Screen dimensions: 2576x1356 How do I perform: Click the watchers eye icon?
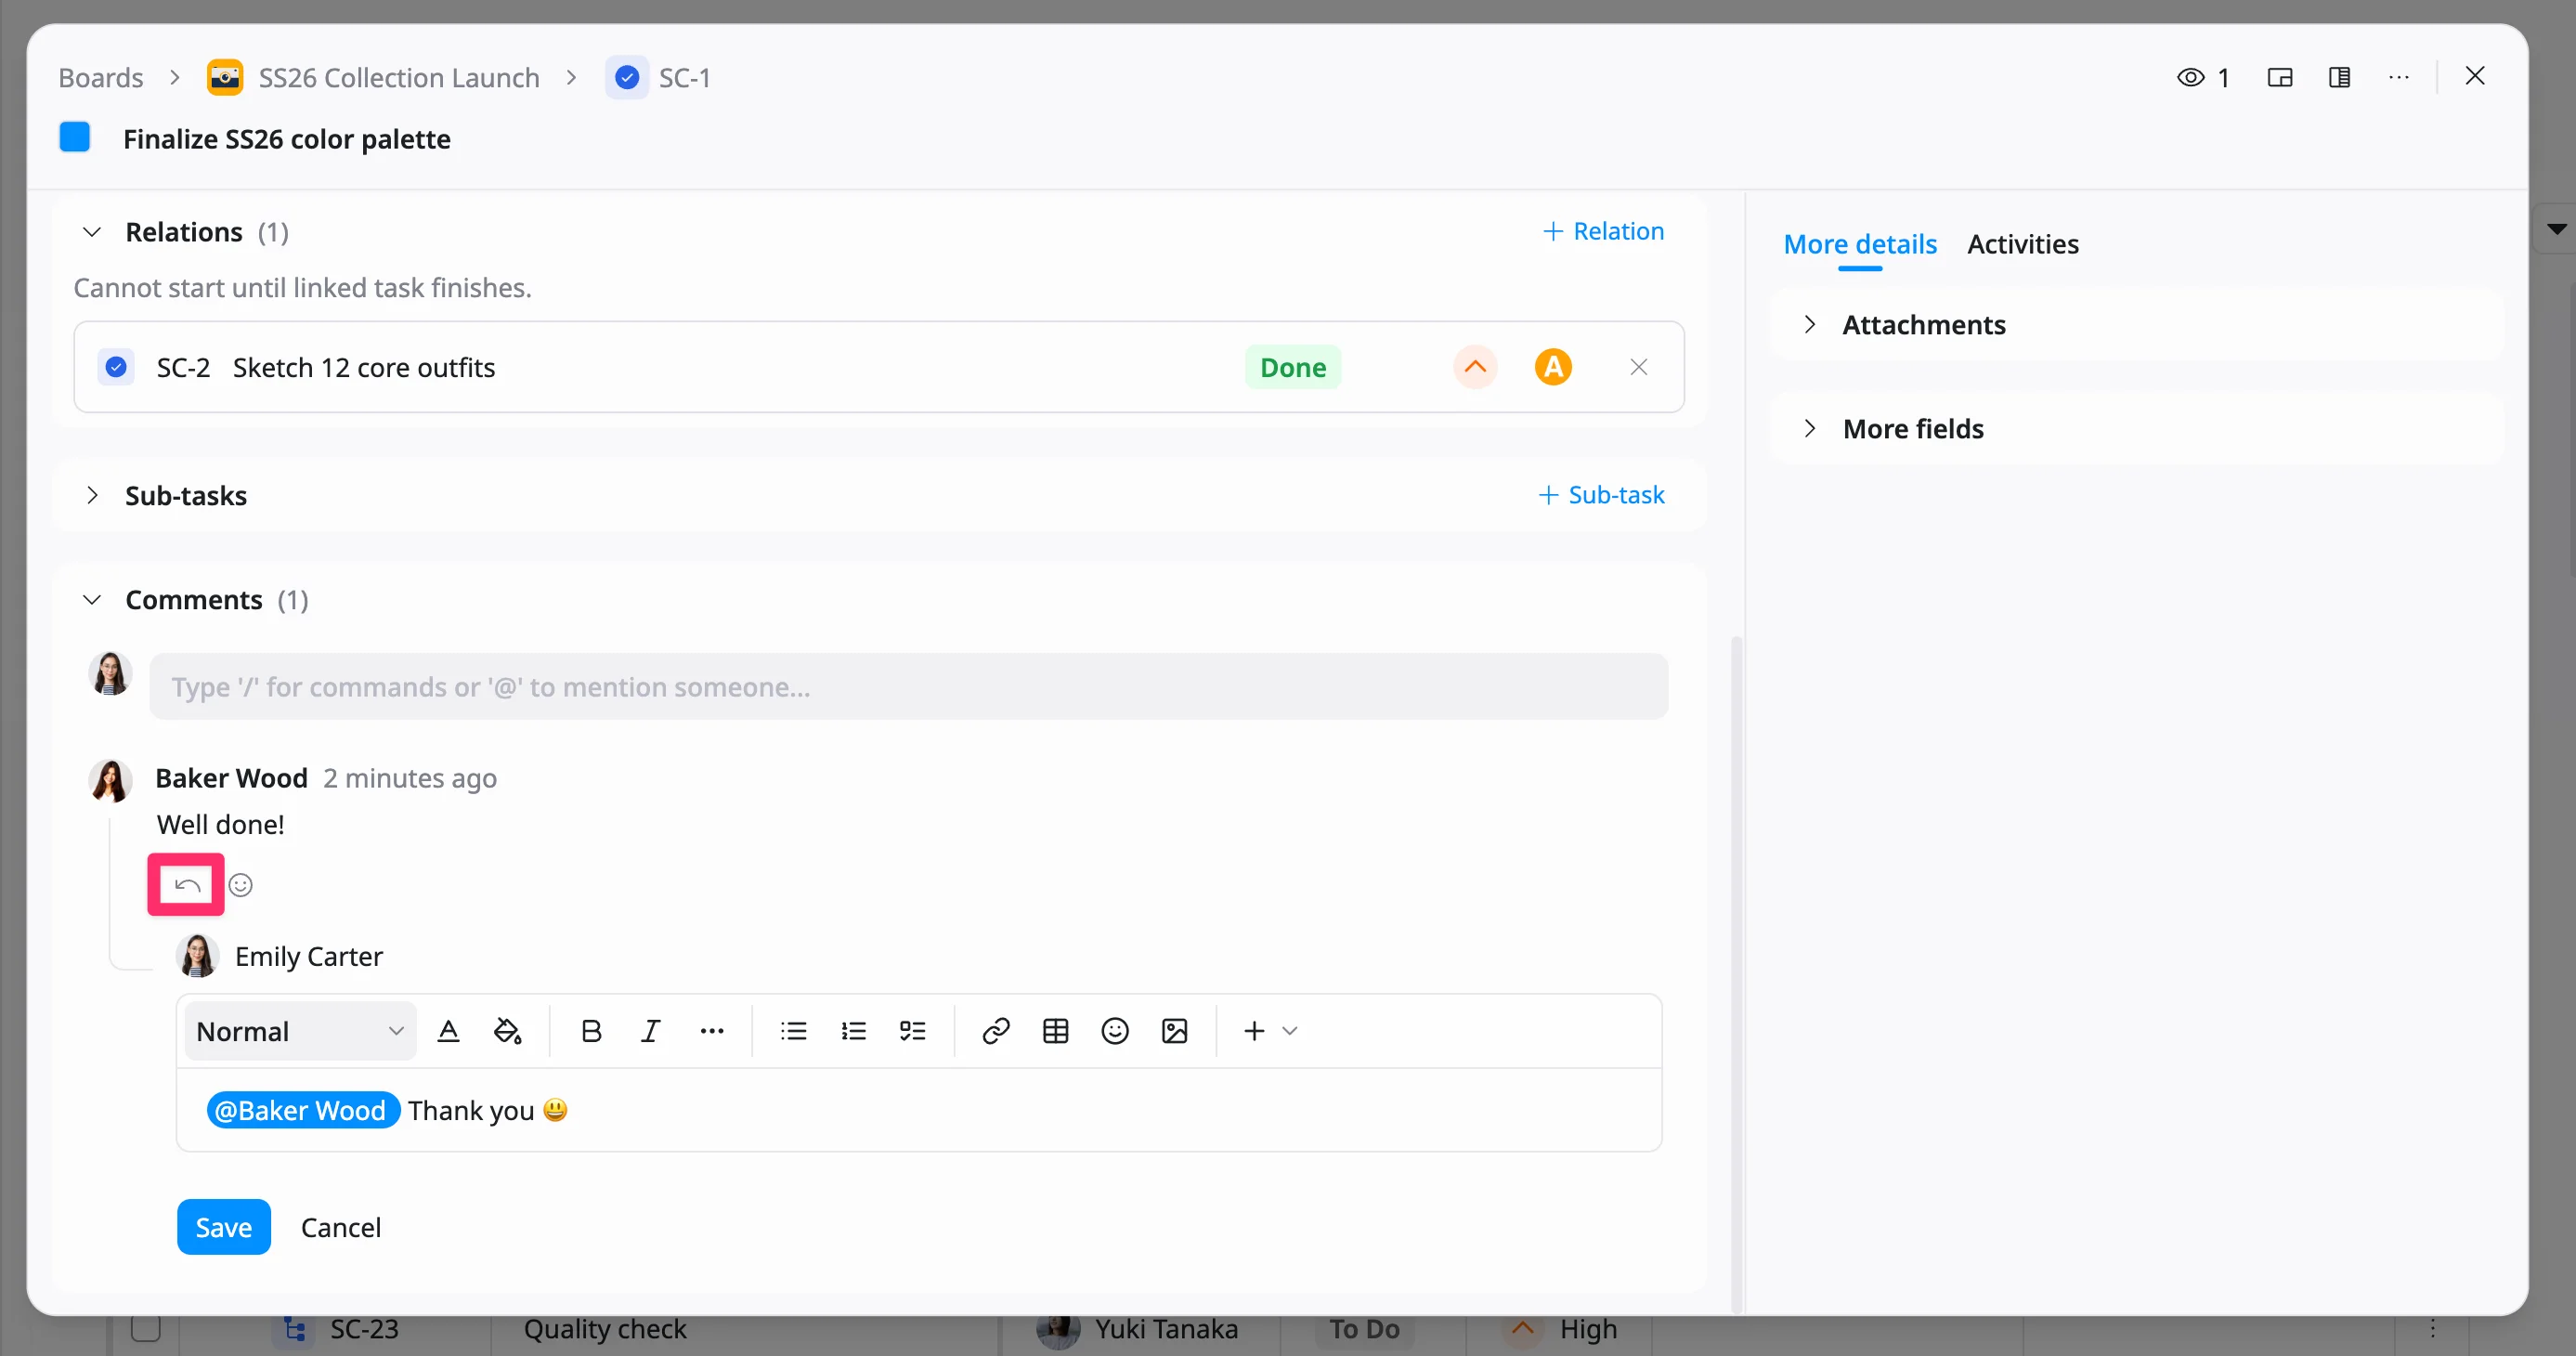click(2190, 77)
